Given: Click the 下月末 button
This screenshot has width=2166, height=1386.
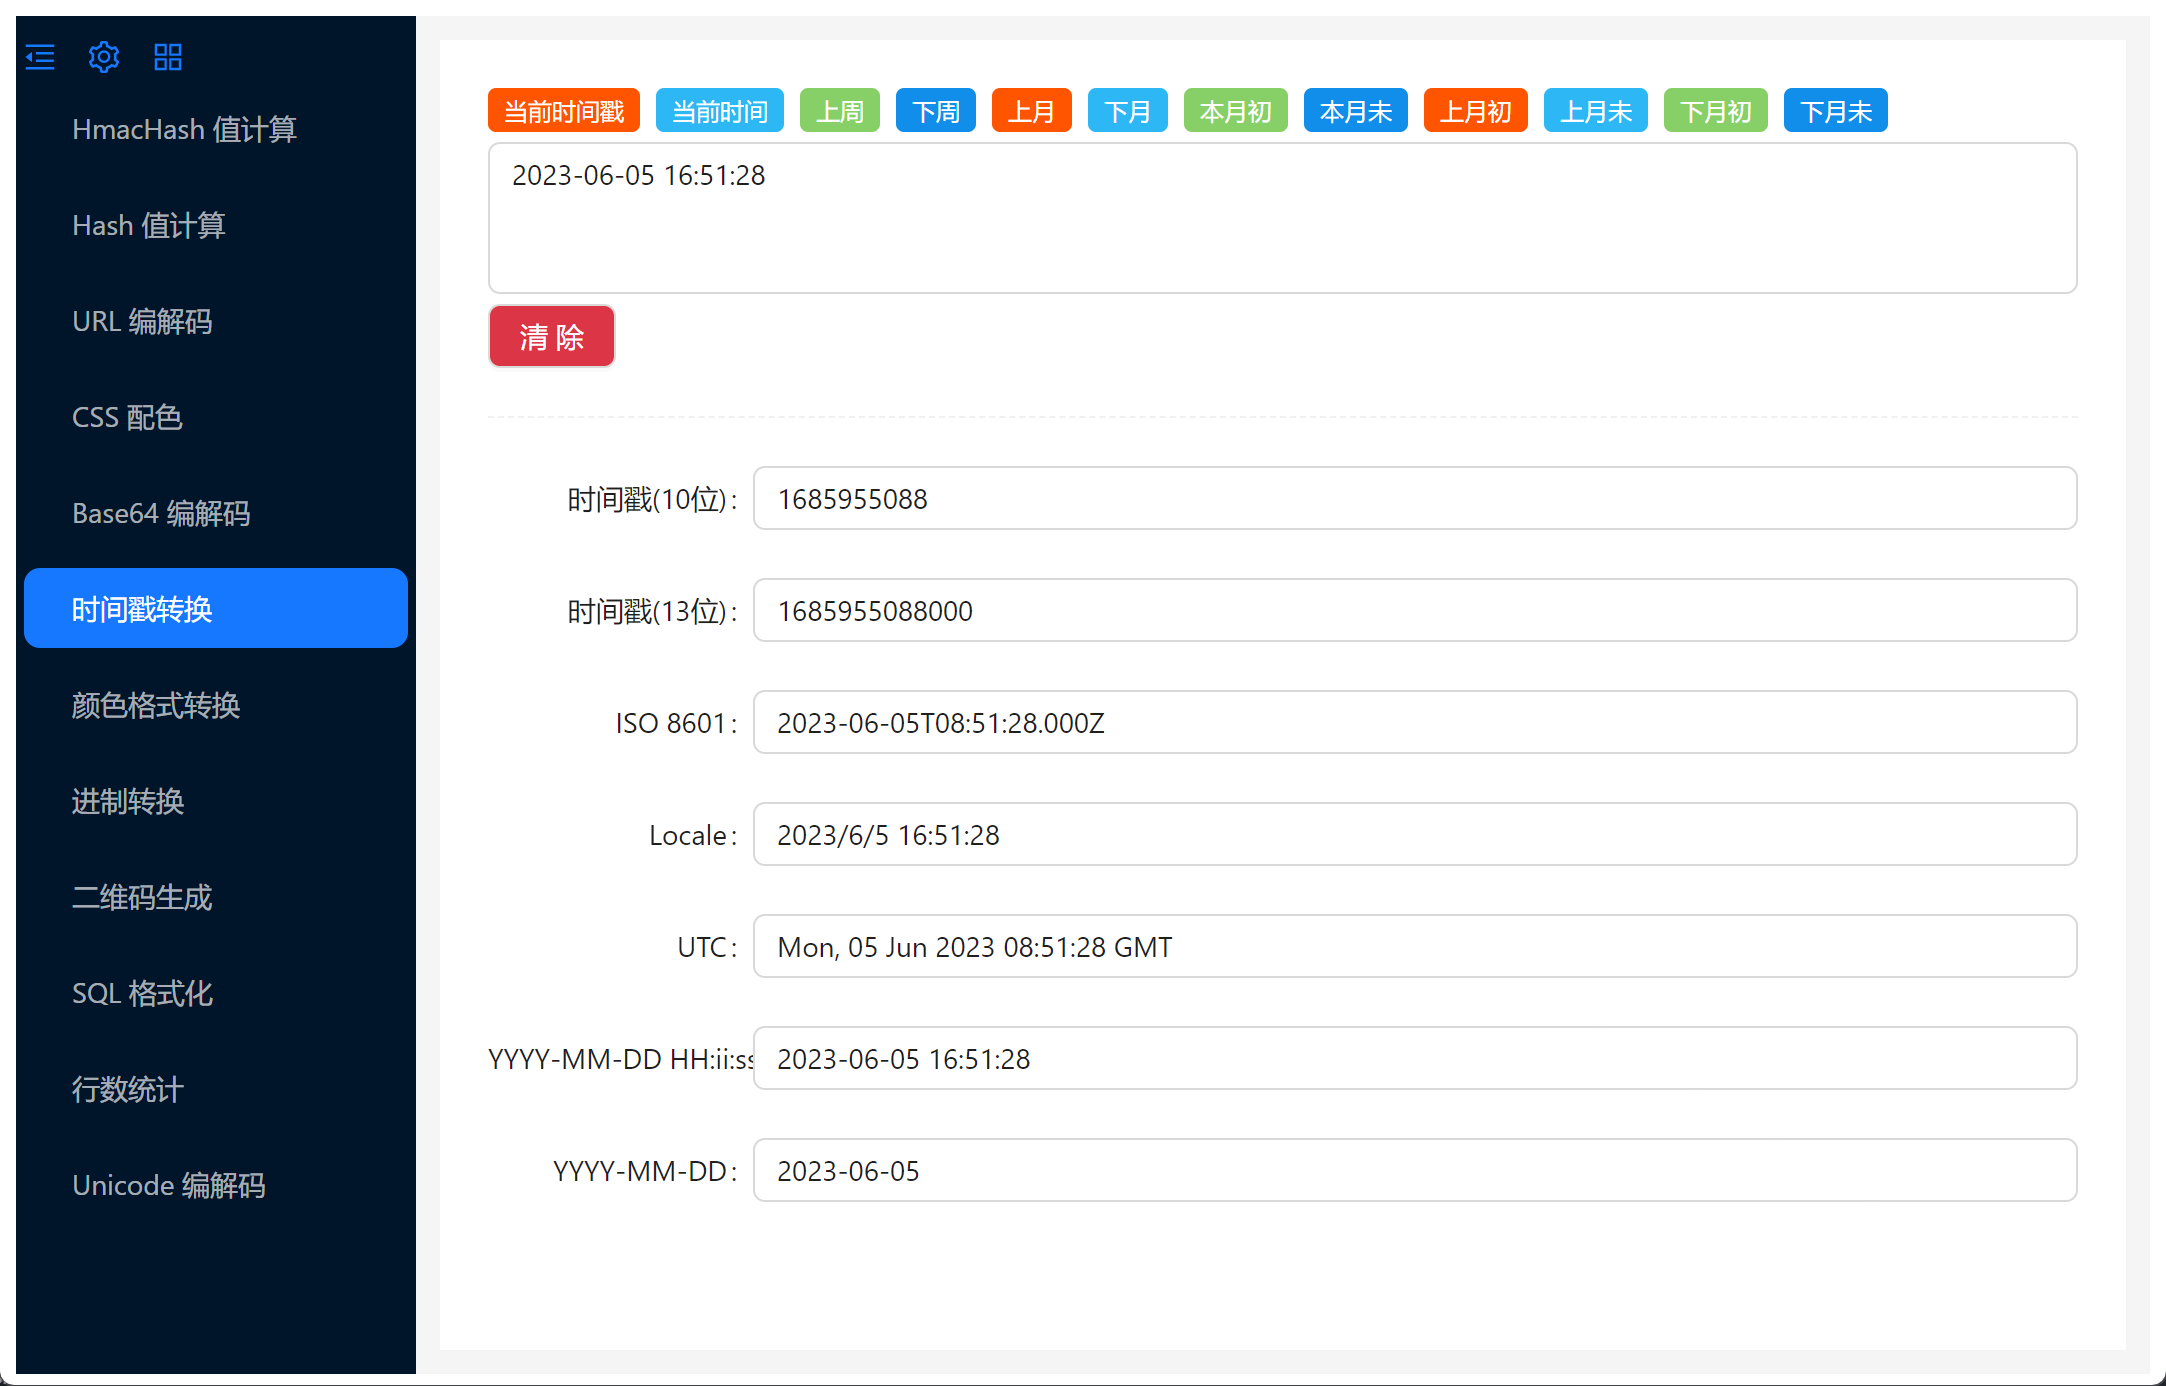Looking at the screenshot, I should 1835,111.
